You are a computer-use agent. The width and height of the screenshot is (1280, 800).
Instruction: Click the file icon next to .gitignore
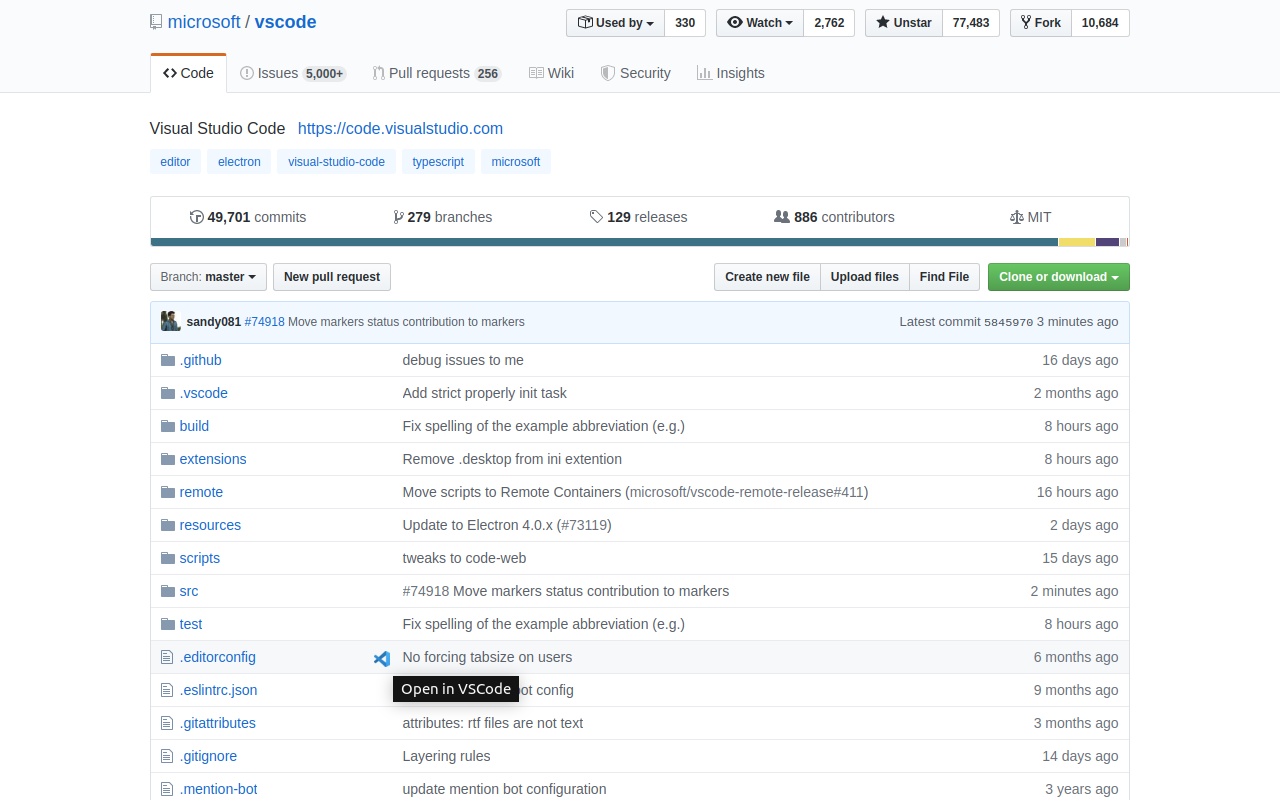[x=167, y=756]
